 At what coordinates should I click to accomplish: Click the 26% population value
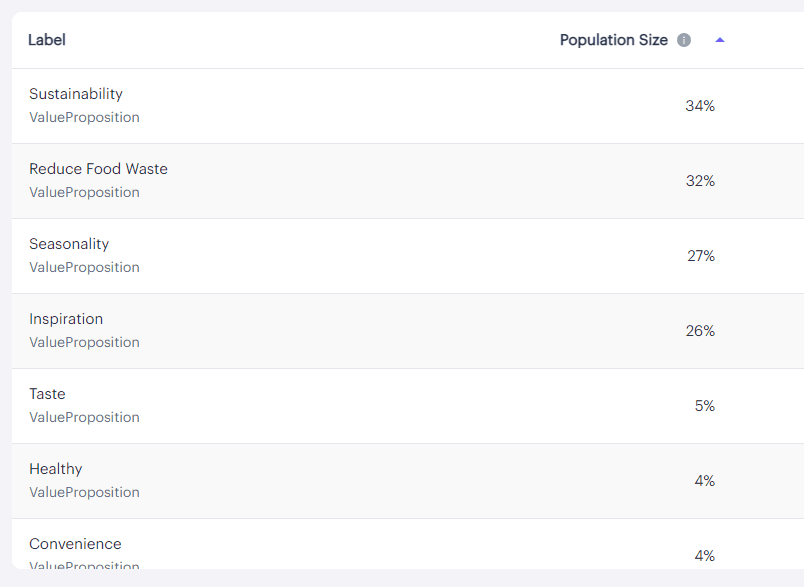700,331
